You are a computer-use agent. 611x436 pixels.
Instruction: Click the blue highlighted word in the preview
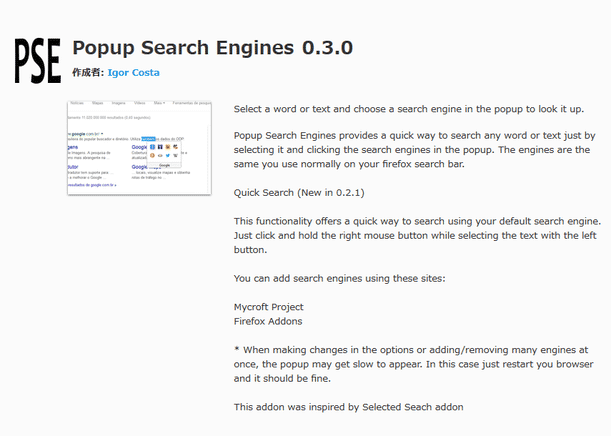click(148, 139)
